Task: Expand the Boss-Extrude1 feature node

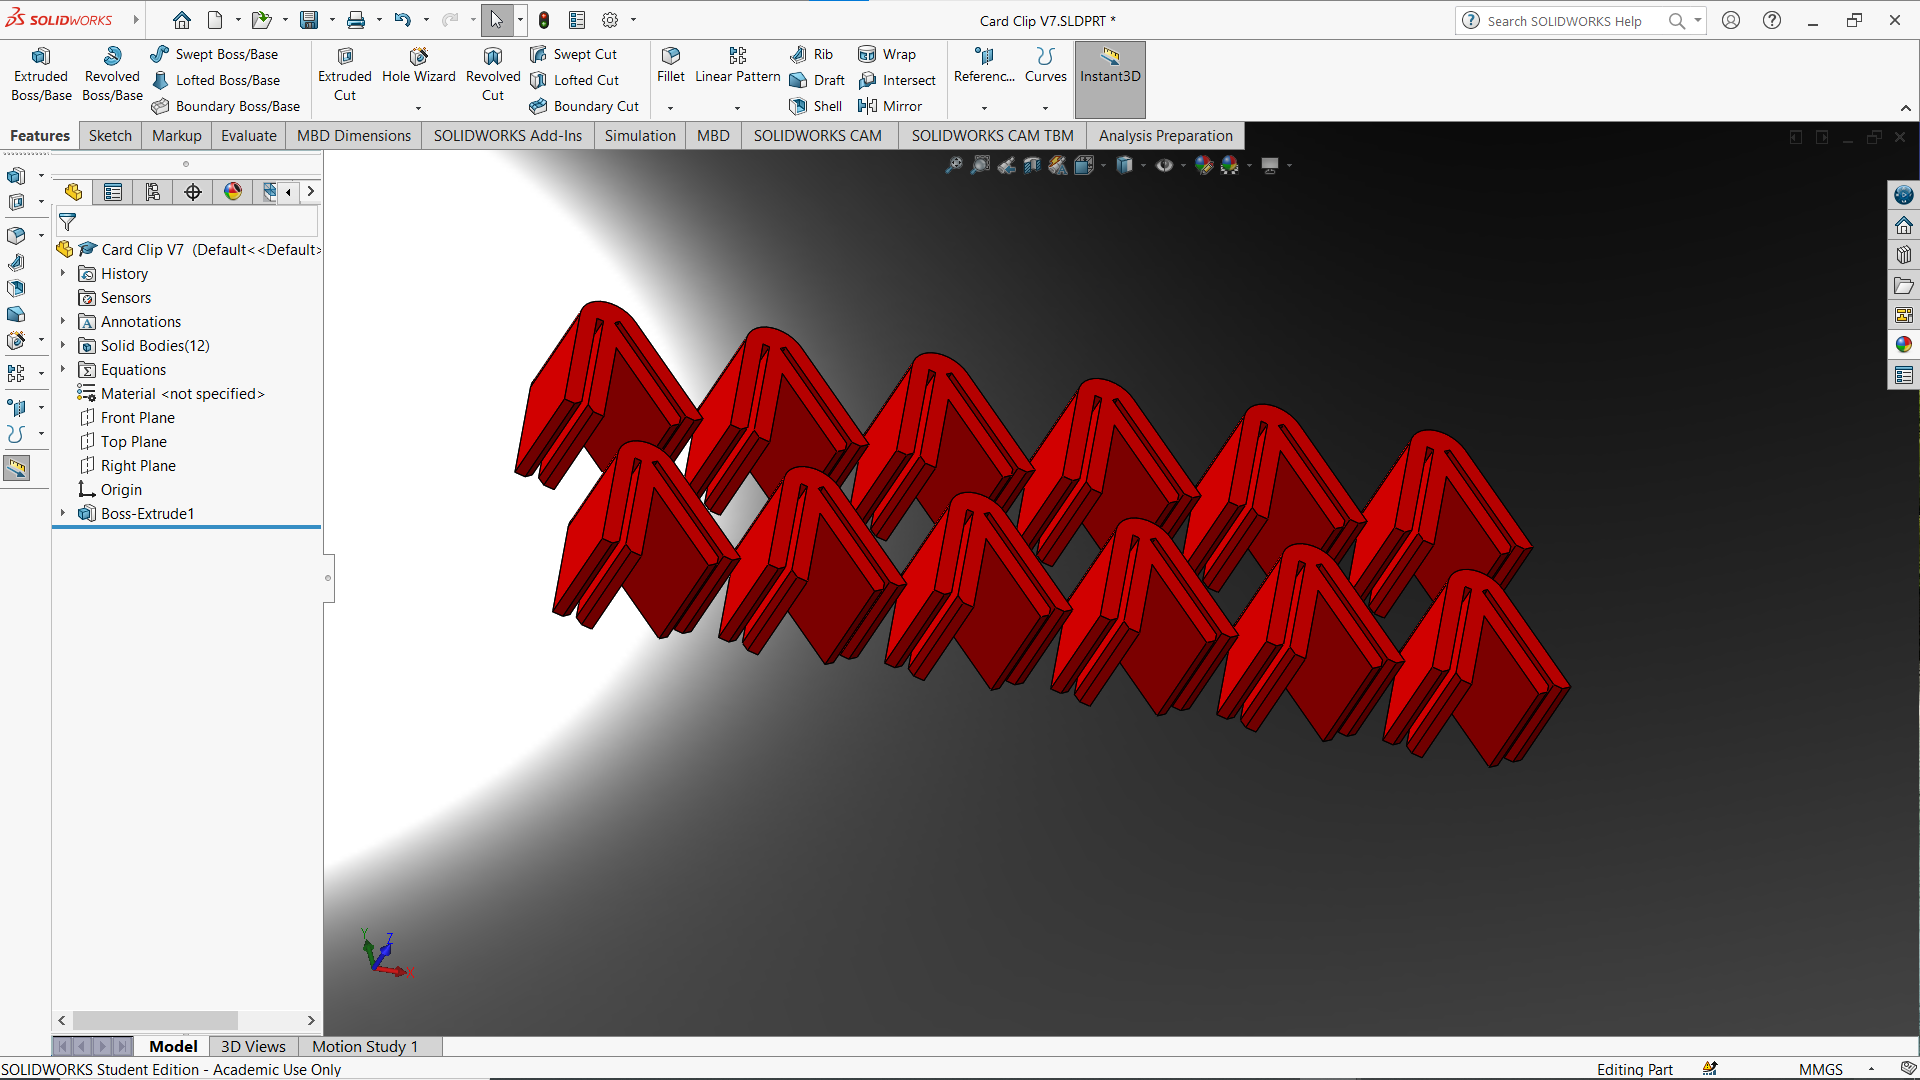Action: [x=62, y=513]
